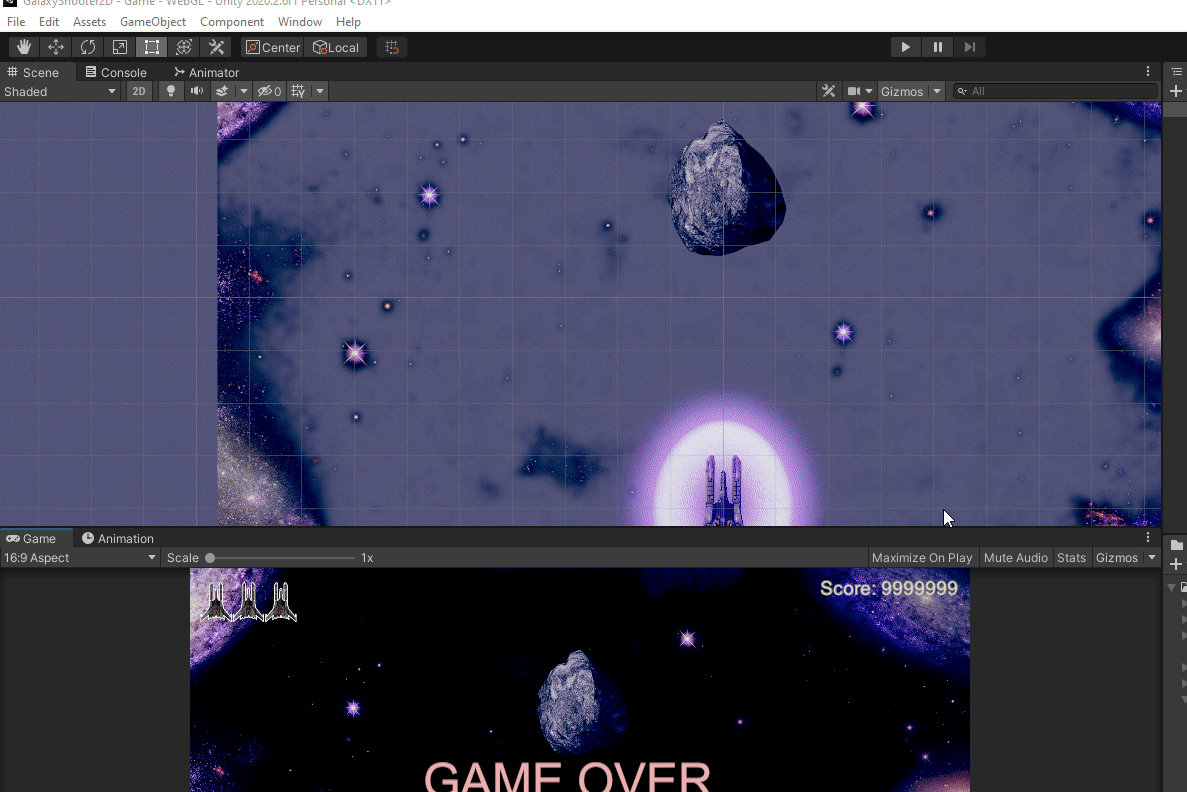1187x792 pixels.
Task: Select the player ship in Scene view
Action: [723, 491]
